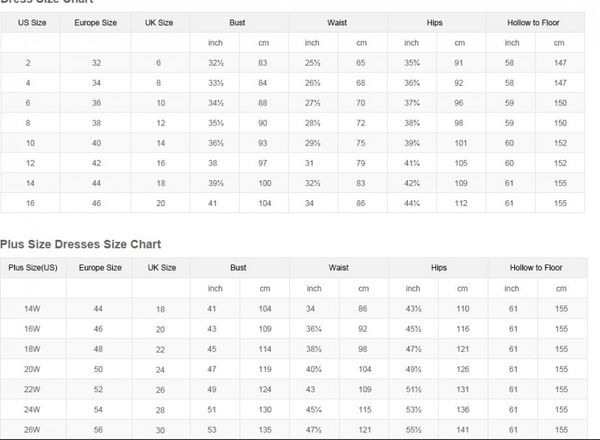This screenshot has width=600, height=440.
Task: Click the 16W plus size cell
Action: [x=33, y=329]
